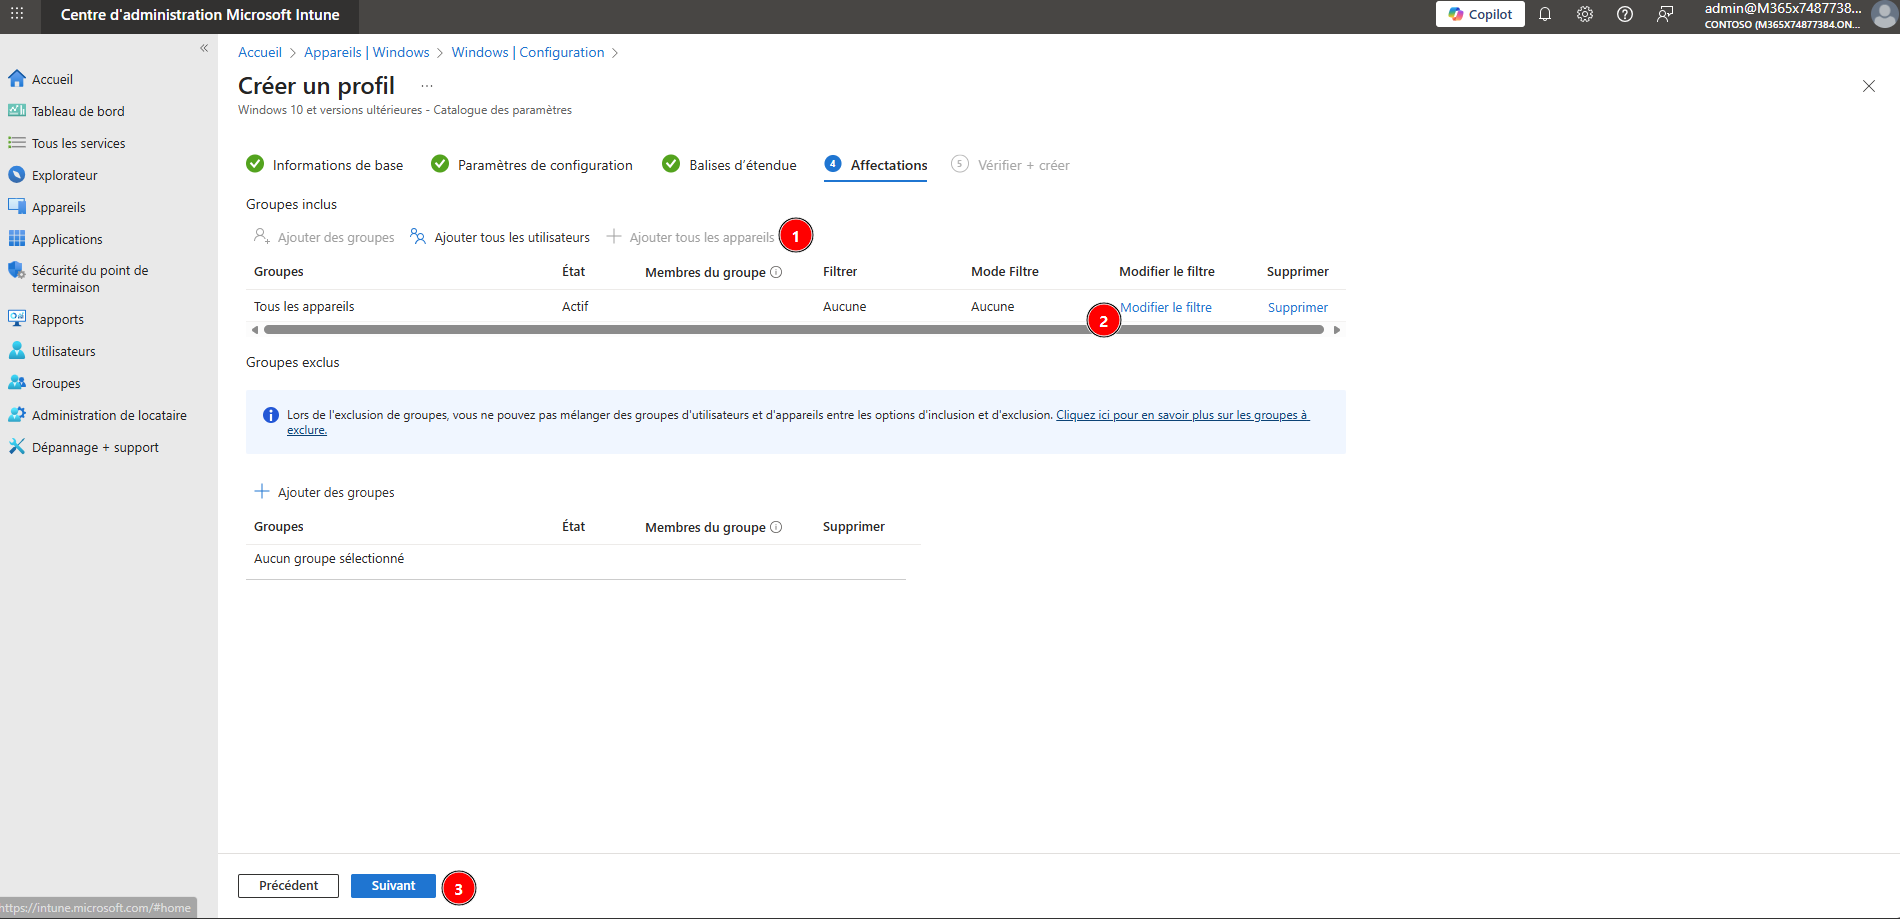This screenshot has width=1900, height=919.
Task: Click the Filtrer column header
Action: pyautogui.click(x=840, y=272)
